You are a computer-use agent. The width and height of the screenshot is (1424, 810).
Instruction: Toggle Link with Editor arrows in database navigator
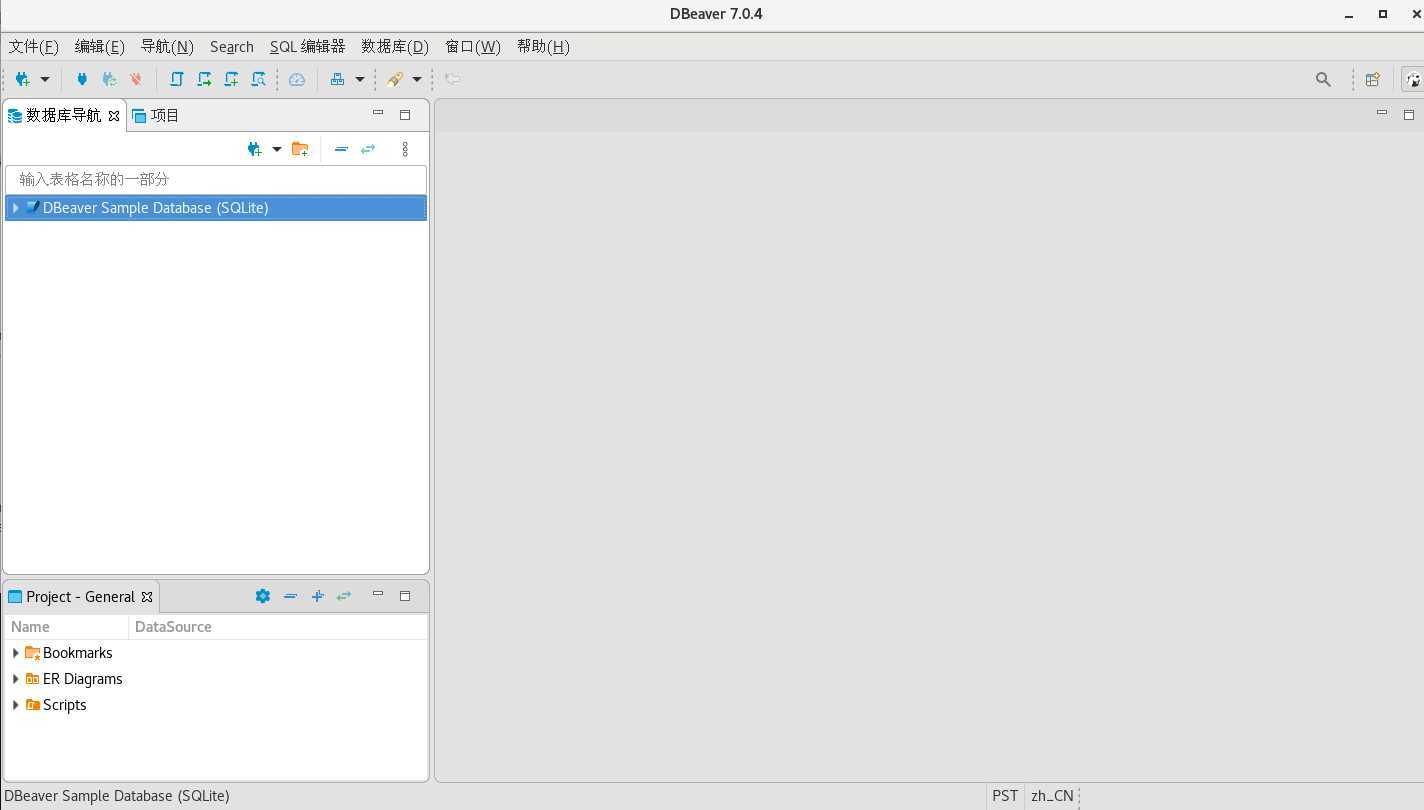368,149
